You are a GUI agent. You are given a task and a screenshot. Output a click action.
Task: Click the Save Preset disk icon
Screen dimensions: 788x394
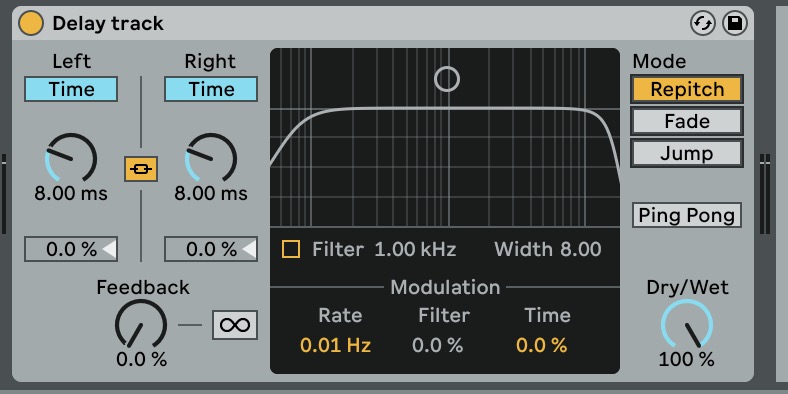[735, 24]
